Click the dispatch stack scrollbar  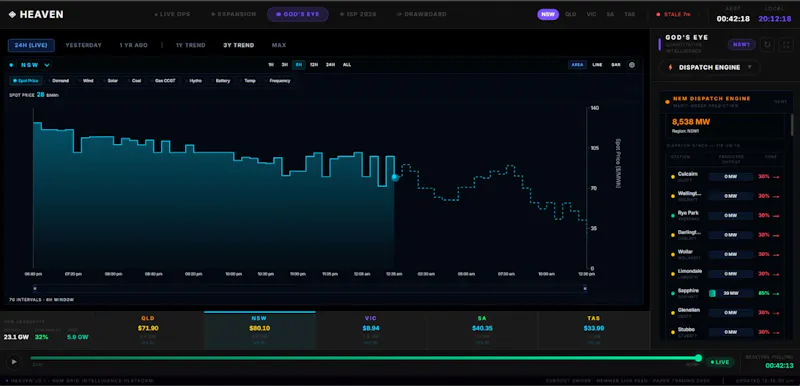[792, 125]
